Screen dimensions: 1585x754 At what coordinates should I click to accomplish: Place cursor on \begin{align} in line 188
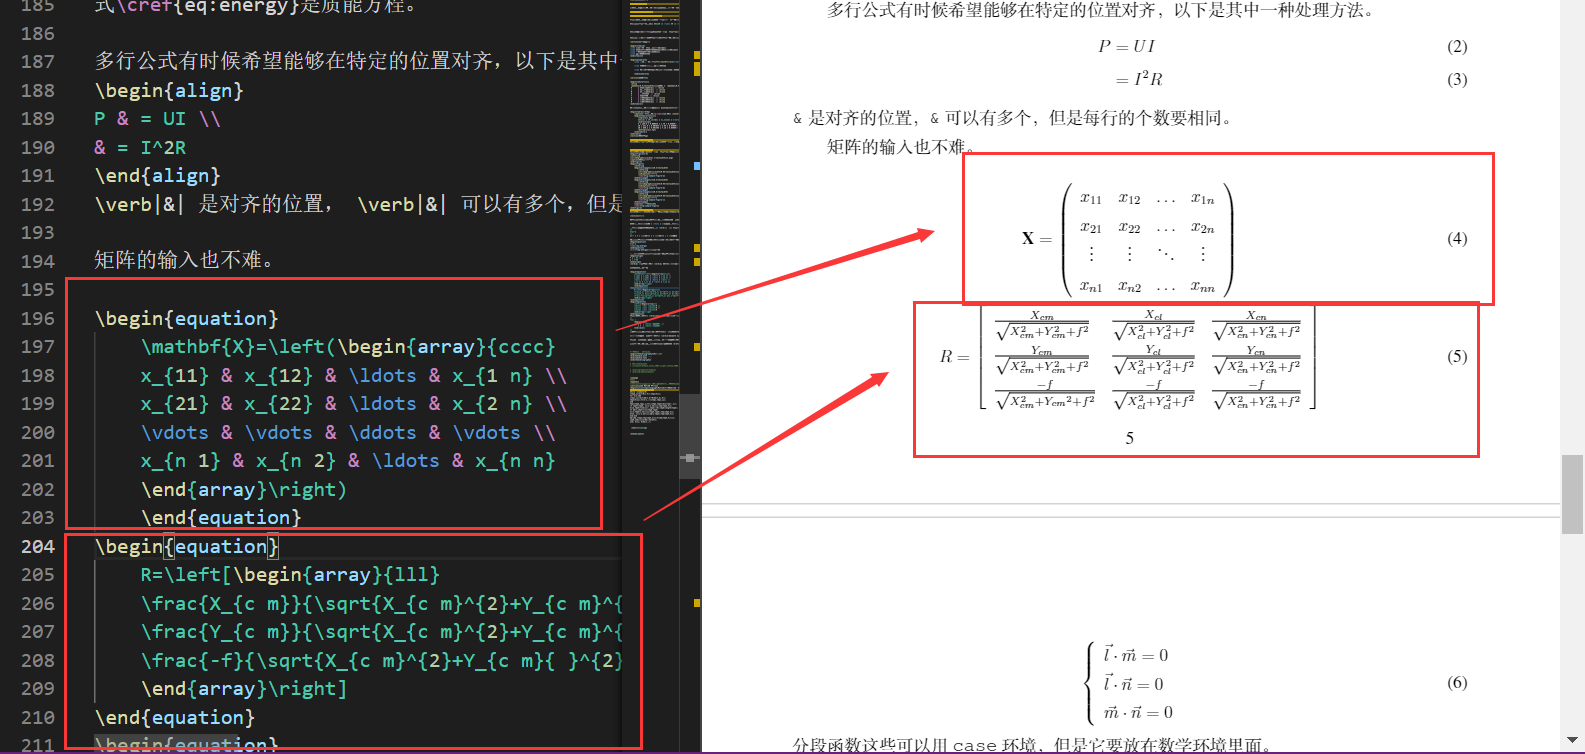(169, 90)
